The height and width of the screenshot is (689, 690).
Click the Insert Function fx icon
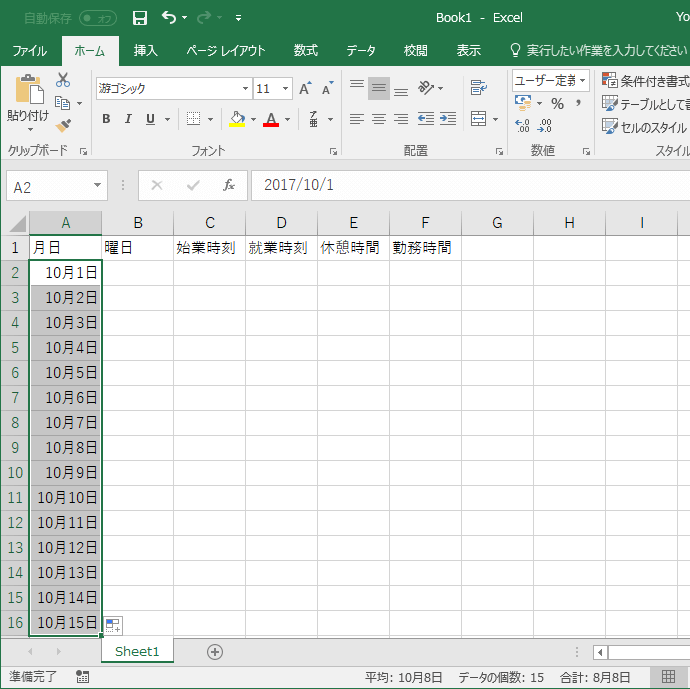(x=229, y=185)
